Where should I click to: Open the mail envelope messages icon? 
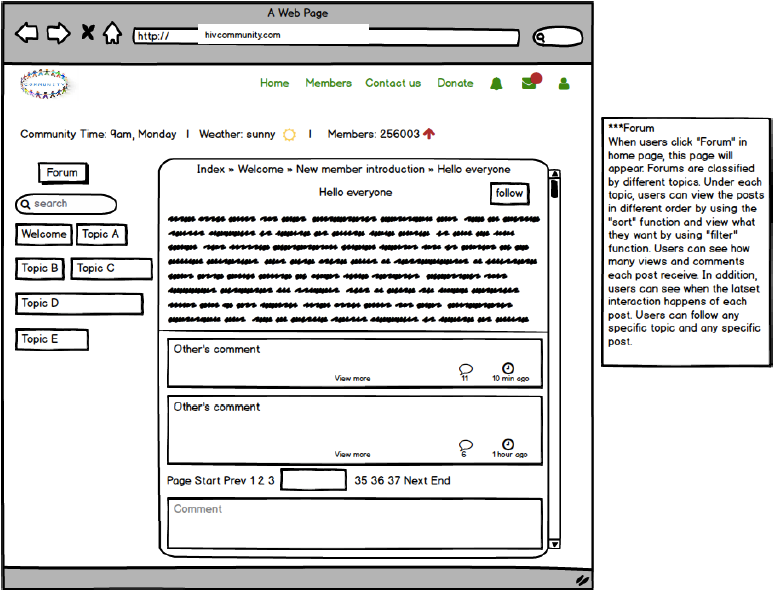529,83
